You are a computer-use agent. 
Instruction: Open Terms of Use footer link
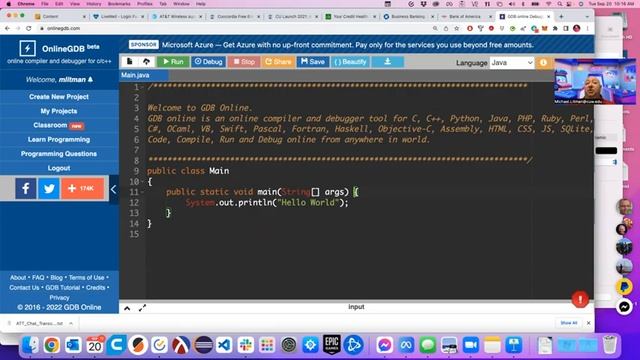point(86,278)
